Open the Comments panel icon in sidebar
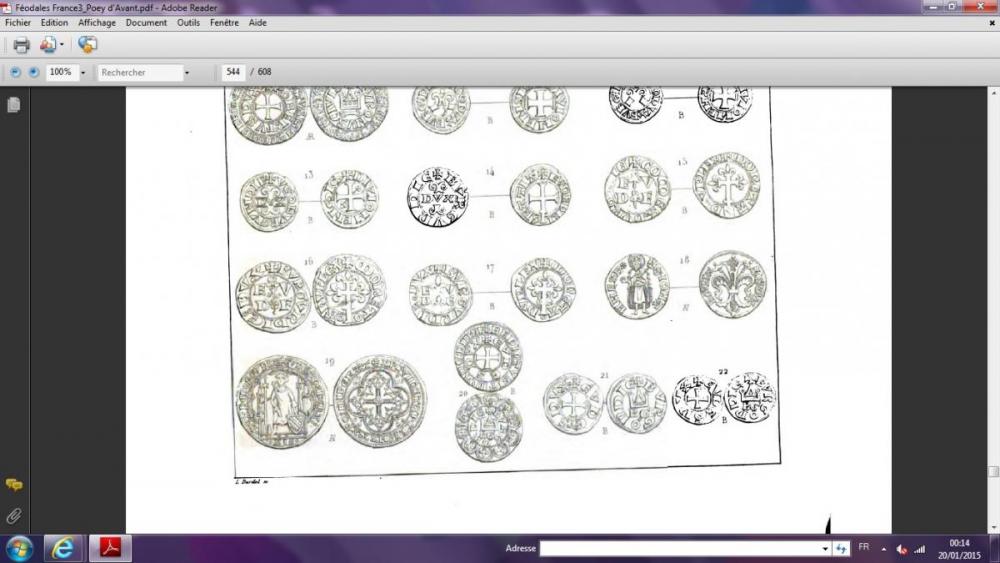Viewport: 1000px width, 563px height. click(x=13, y=485)
